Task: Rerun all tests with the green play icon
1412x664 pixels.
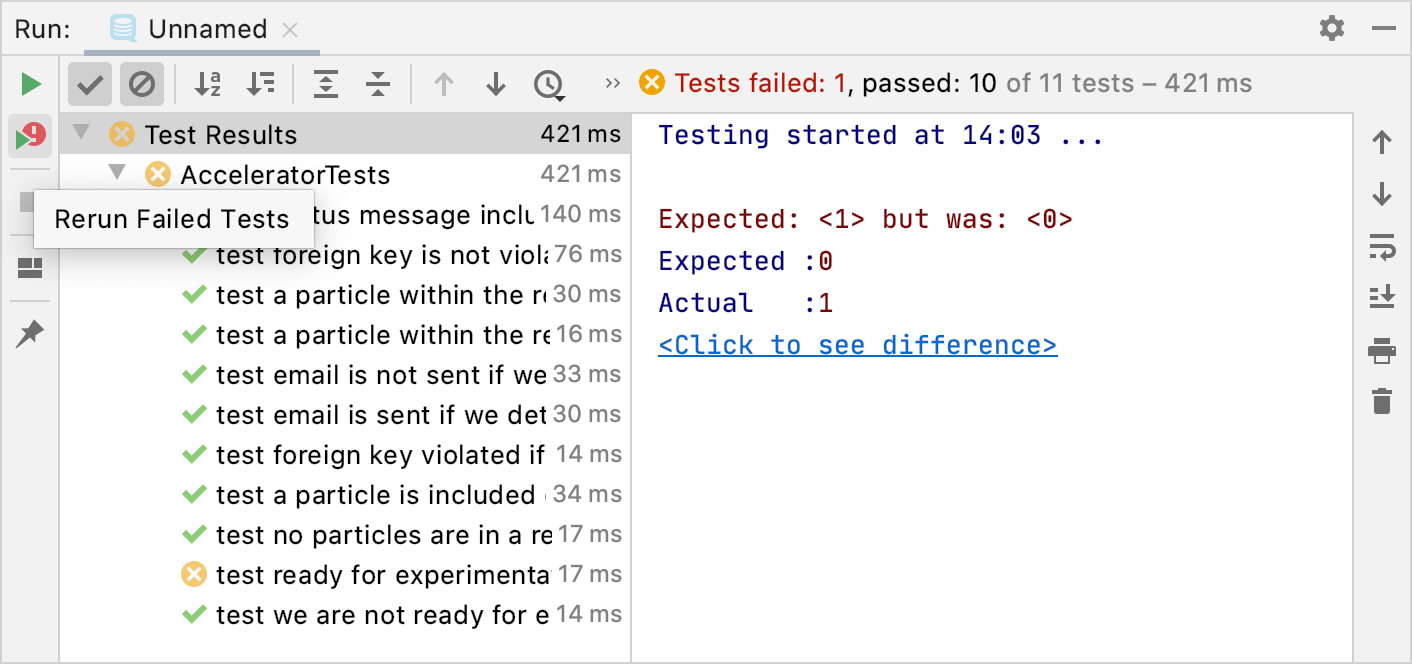Action: (x=30, y=83)
